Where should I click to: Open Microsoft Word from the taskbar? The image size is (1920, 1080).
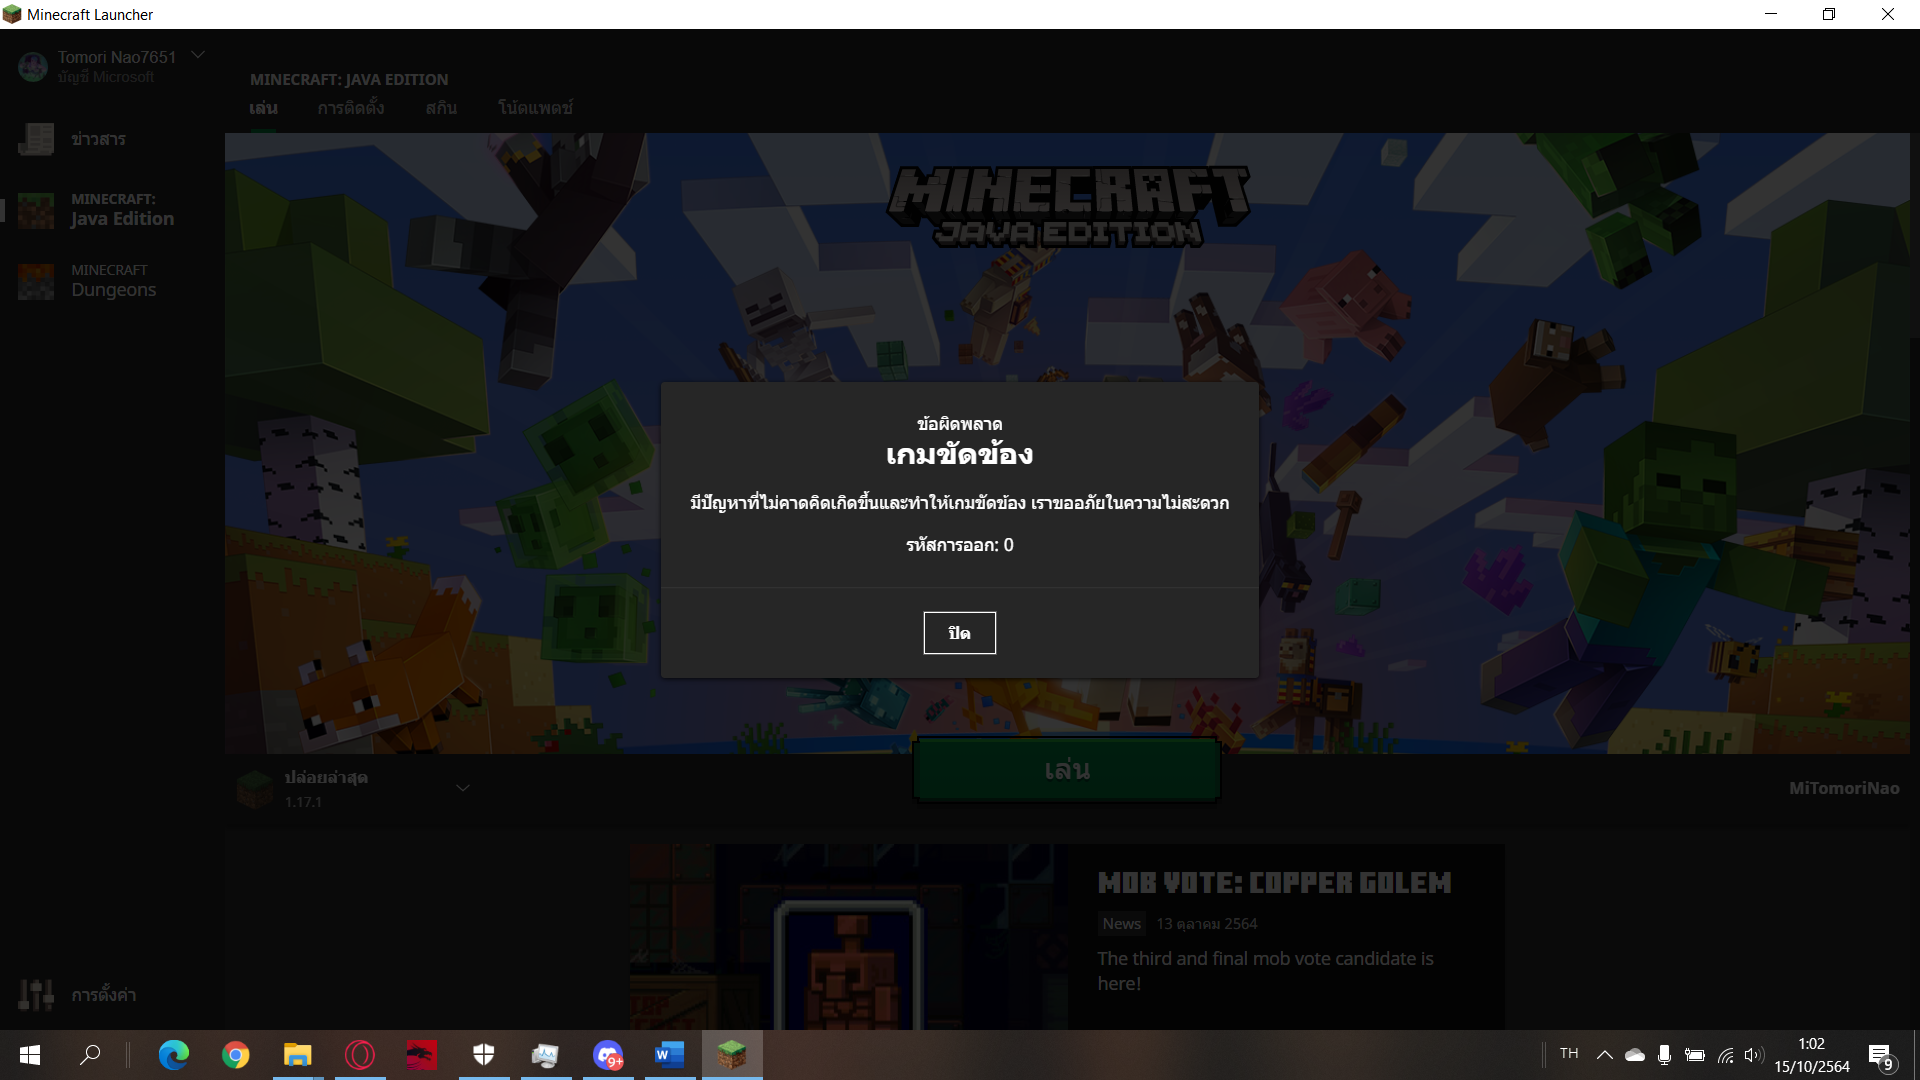(x=670, y=1055)
